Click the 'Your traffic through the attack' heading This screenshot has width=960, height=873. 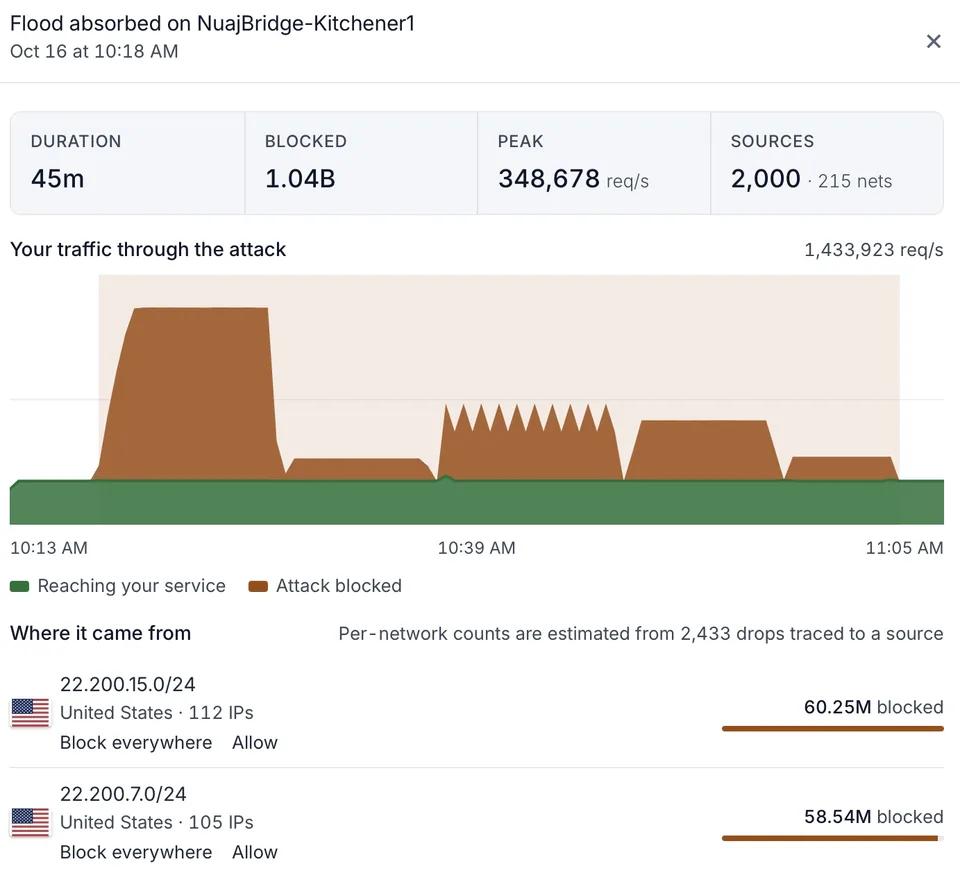tap(148, 249)
